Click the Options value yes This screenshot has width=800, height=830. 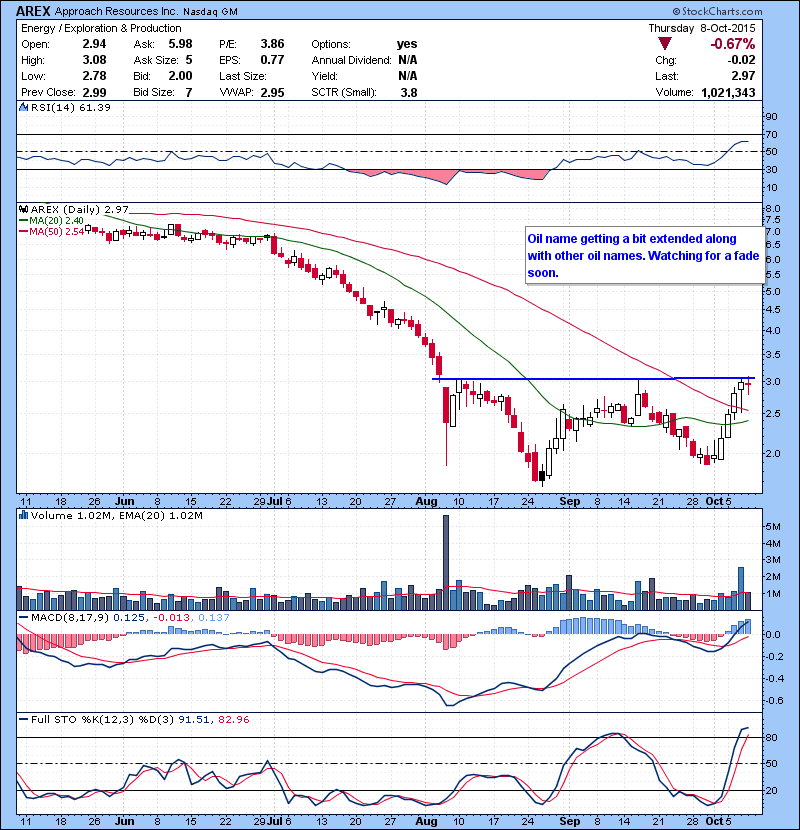pyautogui.click(x=407, y=44)
